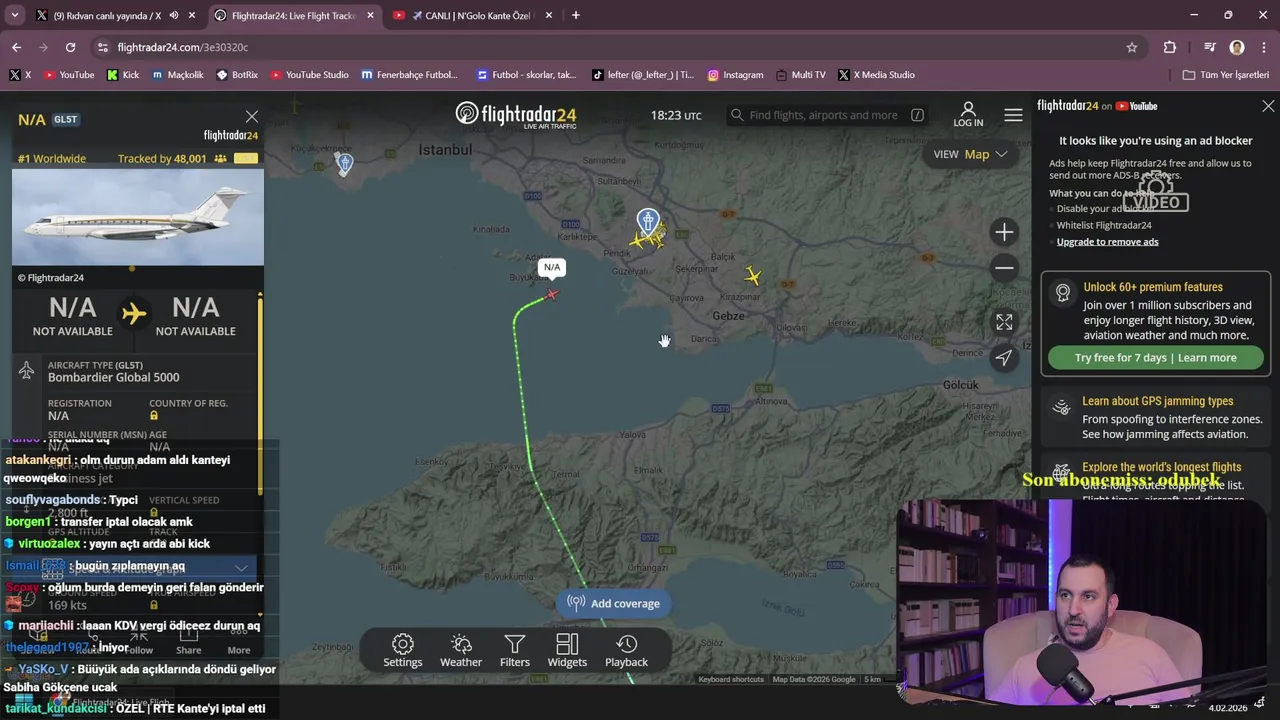Open the Settings gear on map toolbar
Screen dimensions: 1280x720
point(403,650)
